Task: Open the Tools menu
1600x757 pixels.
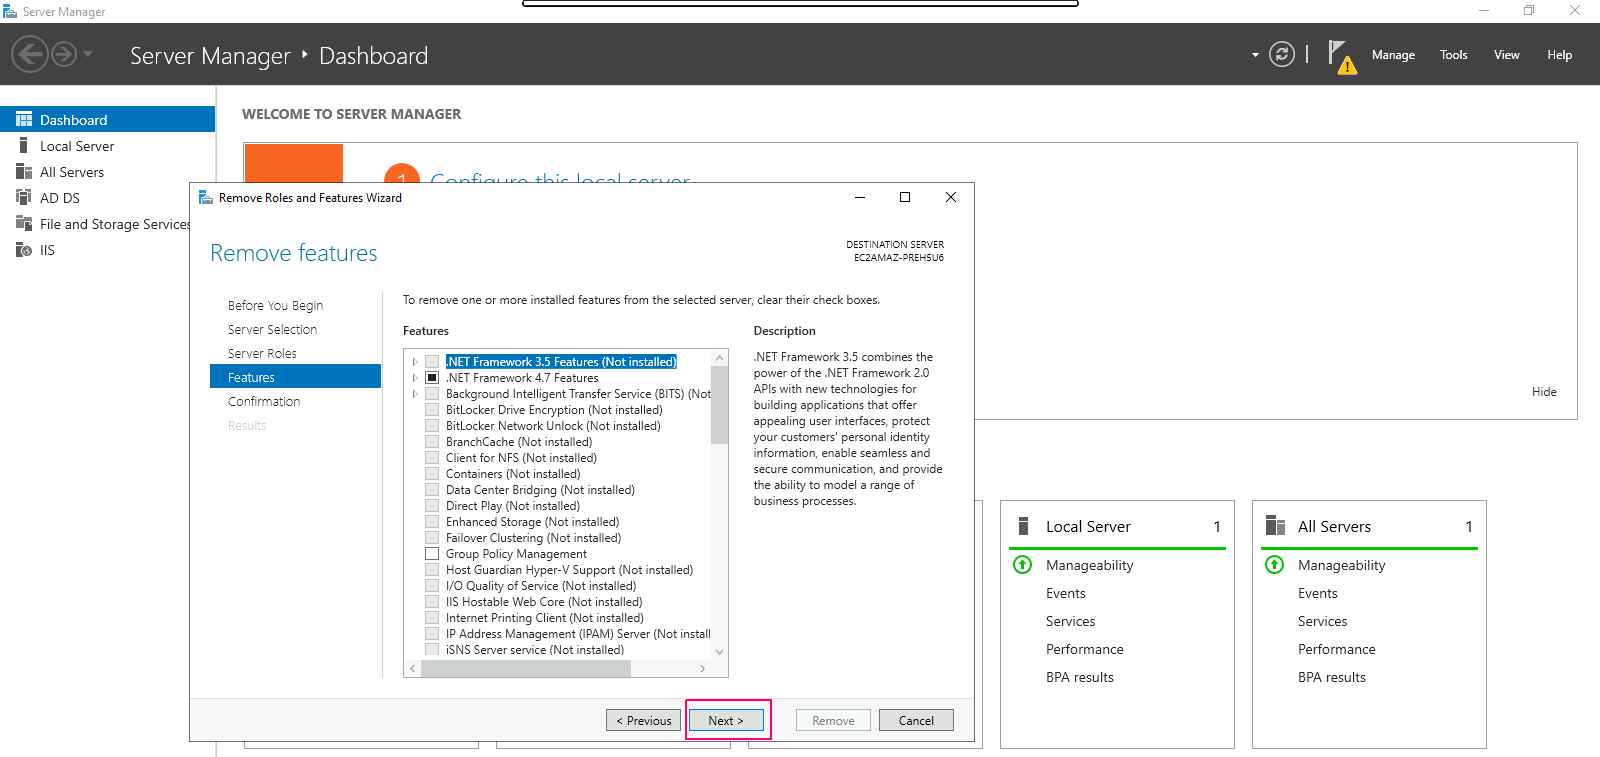Action: 1454,55
